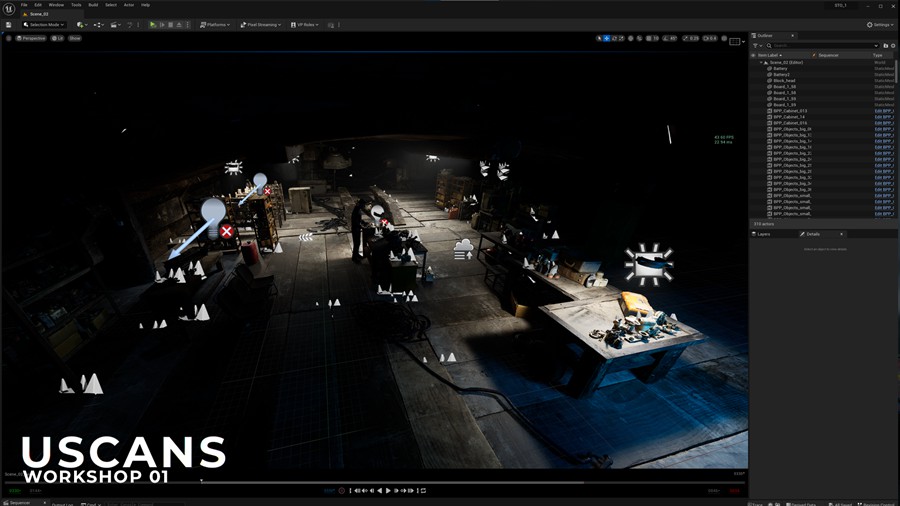Open the VP Roles dropdown
The image size is (900, 506).
click(x=304, y=25)
